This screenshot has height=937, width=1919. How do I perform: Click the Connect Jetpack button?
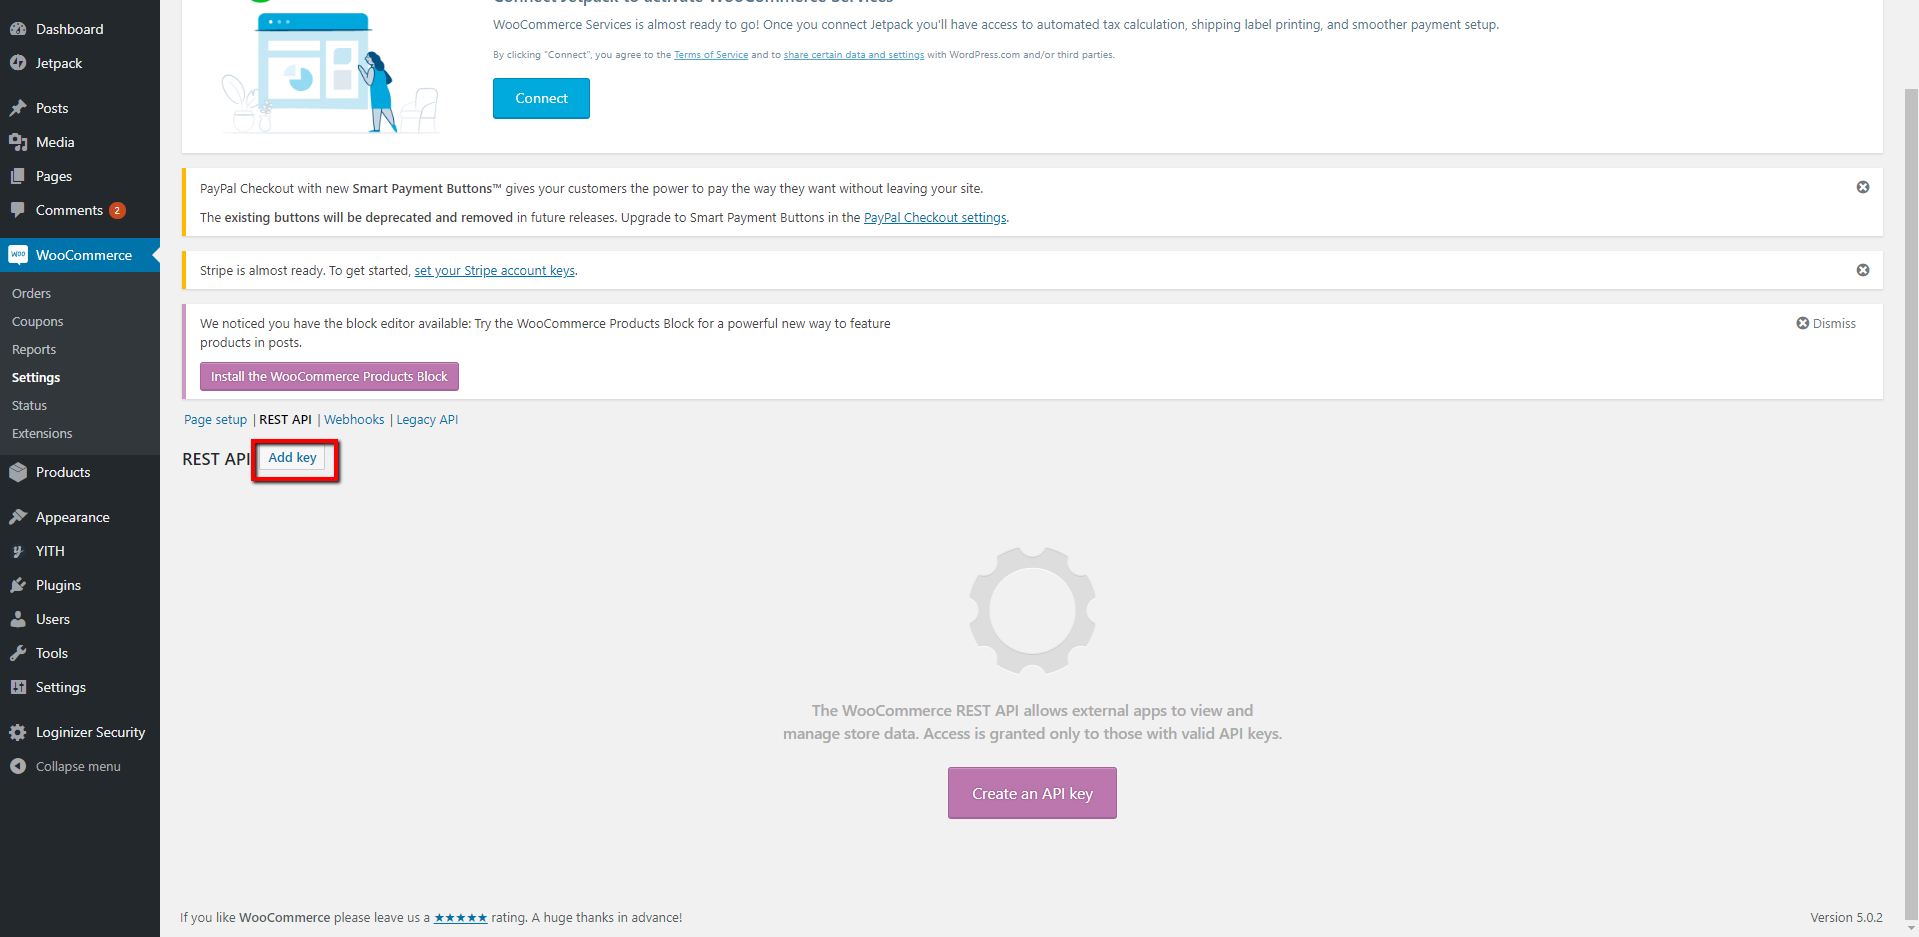[x=541, y=98]
